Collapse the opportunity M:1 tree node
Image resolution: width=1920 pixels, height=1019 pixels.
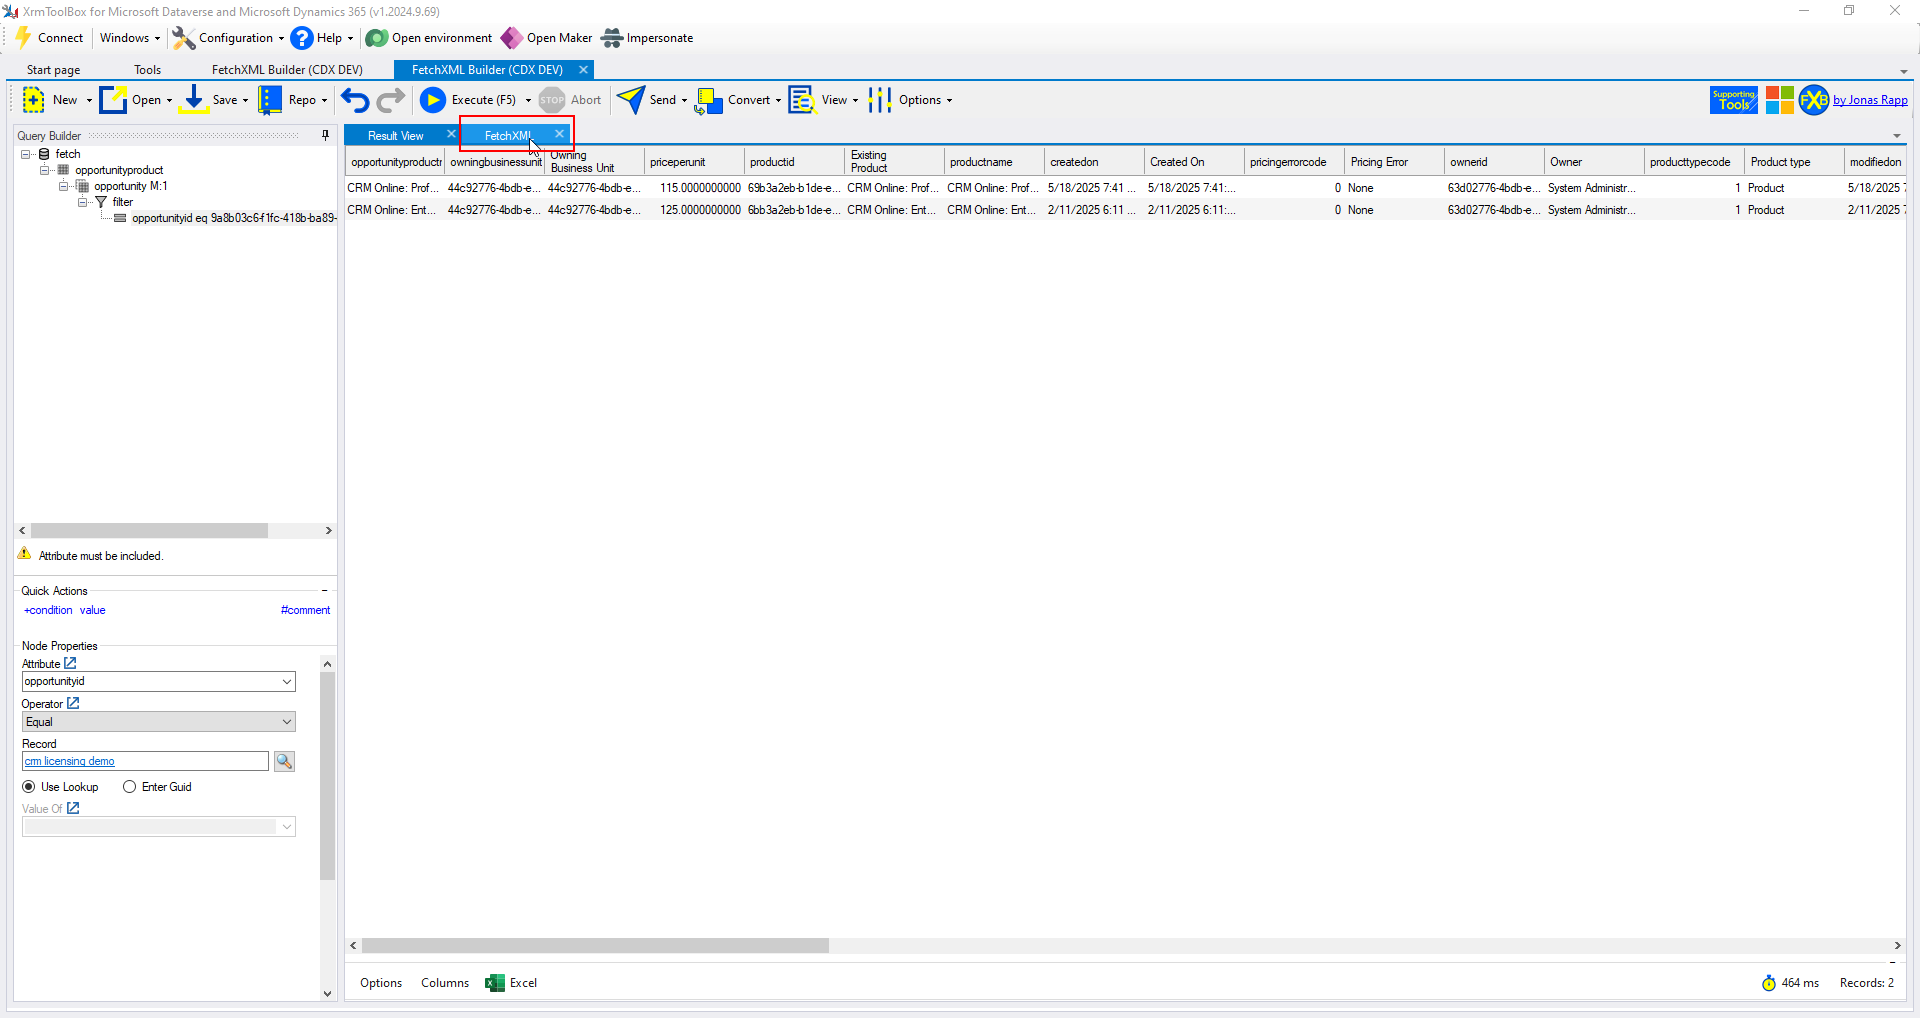64,186
